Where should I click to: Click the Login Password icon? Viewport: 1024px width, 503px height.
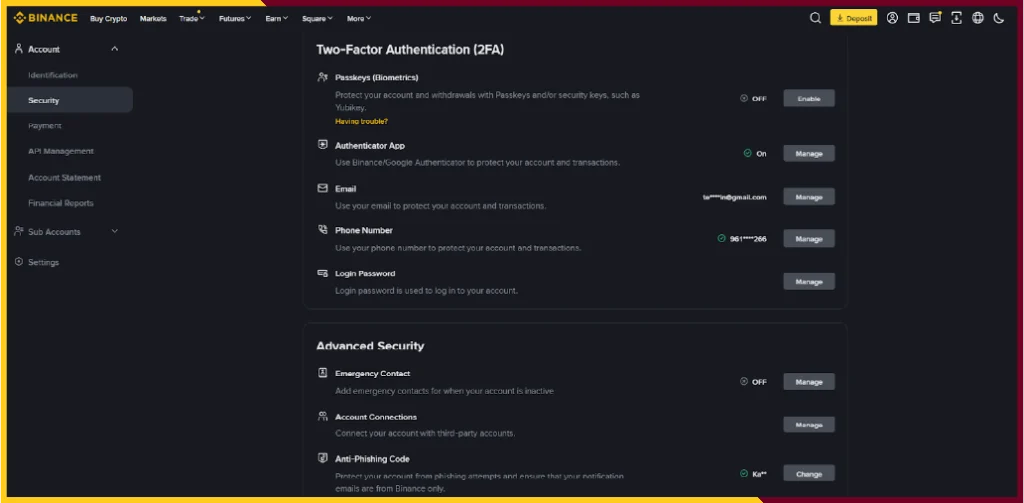[x=322, y=273]
